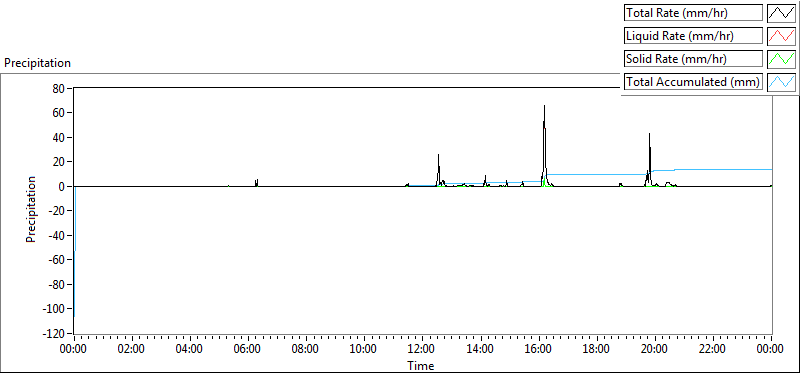Click the Total Rate black line style icon
Viewport: 800px width, 373px height.
[x=782, y=12]
